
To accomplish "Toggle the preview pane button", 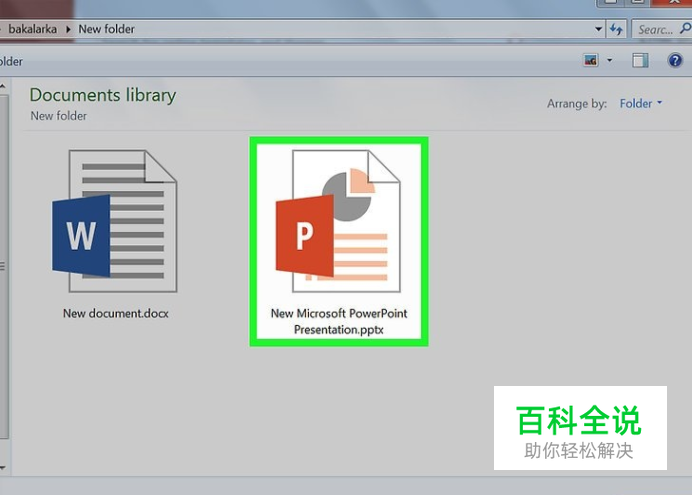I will pyautogui.click(x=640, y=60).
